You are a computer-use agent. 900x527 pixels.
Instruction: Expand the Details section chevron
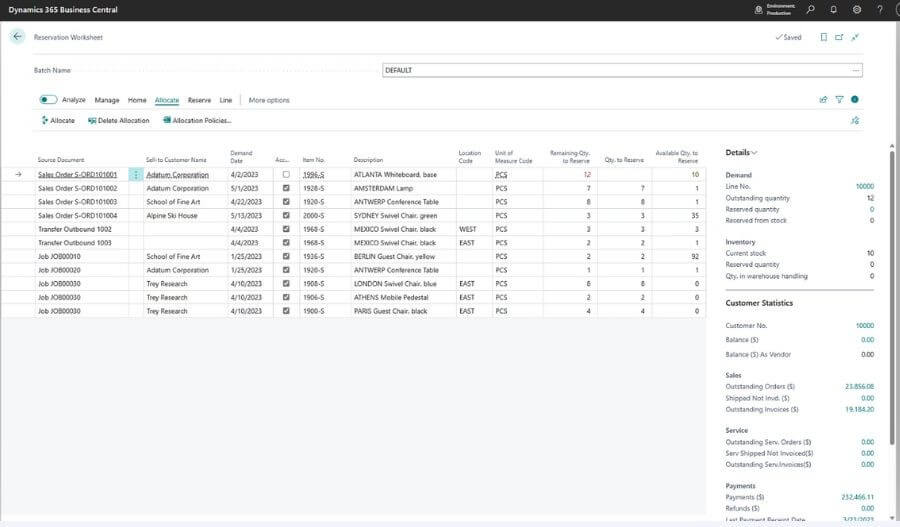pyautogui.click(x=754, y=153)
